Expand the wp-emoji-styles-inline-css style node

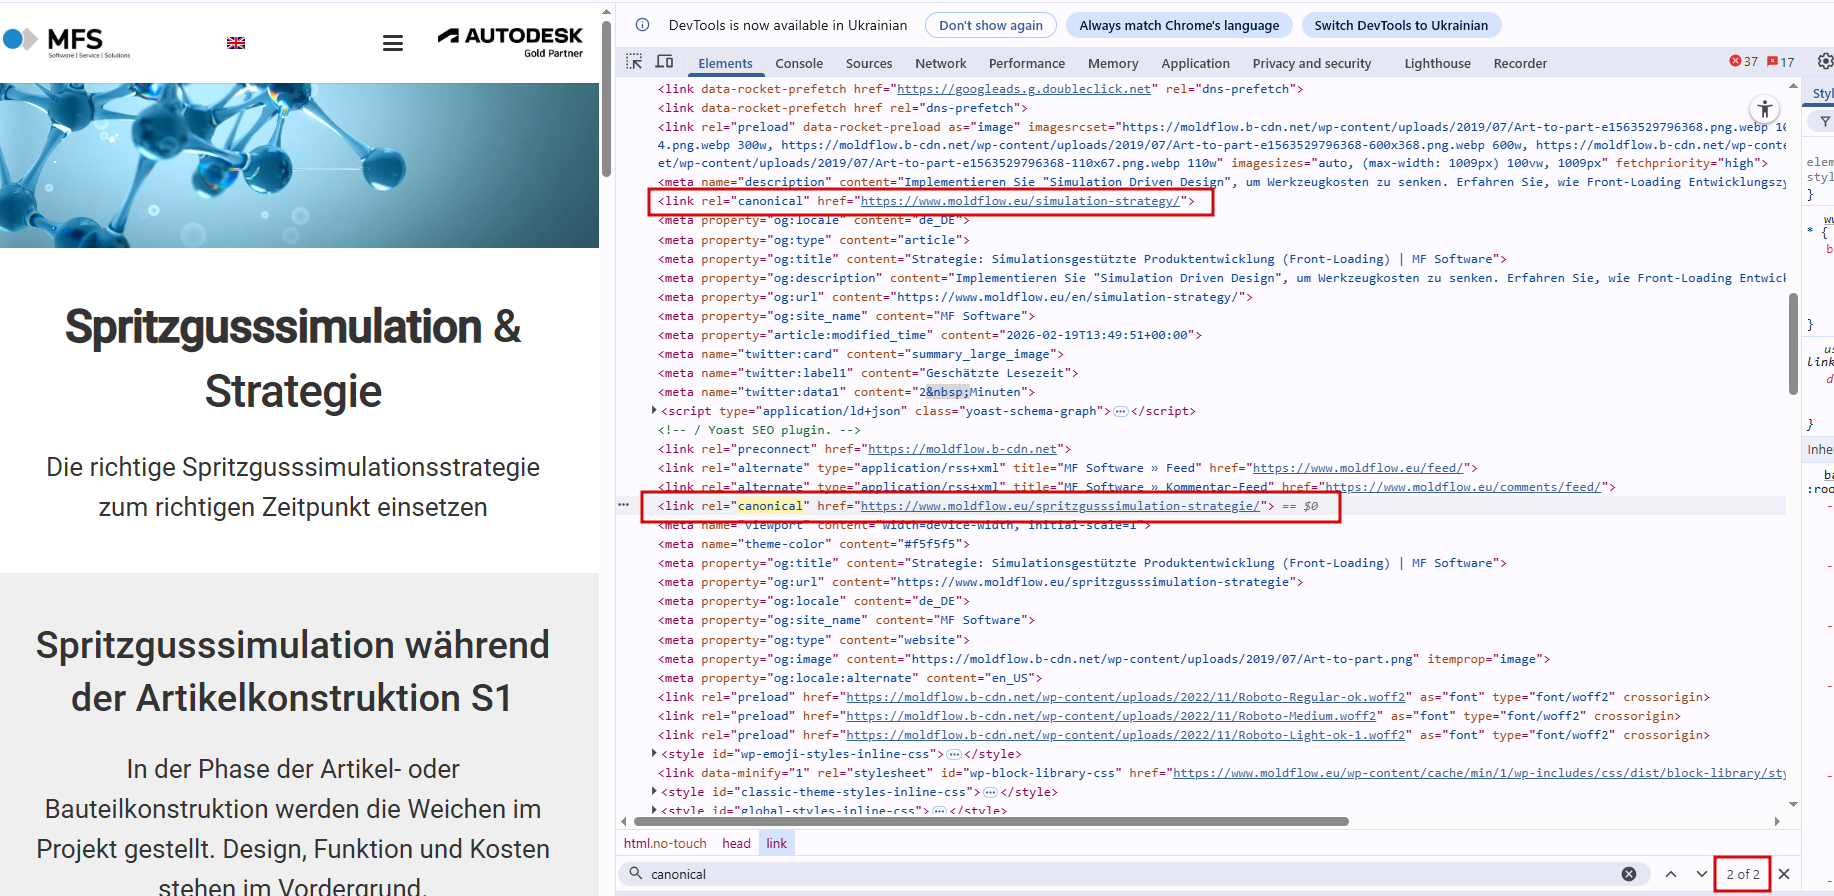pos(654,754)
